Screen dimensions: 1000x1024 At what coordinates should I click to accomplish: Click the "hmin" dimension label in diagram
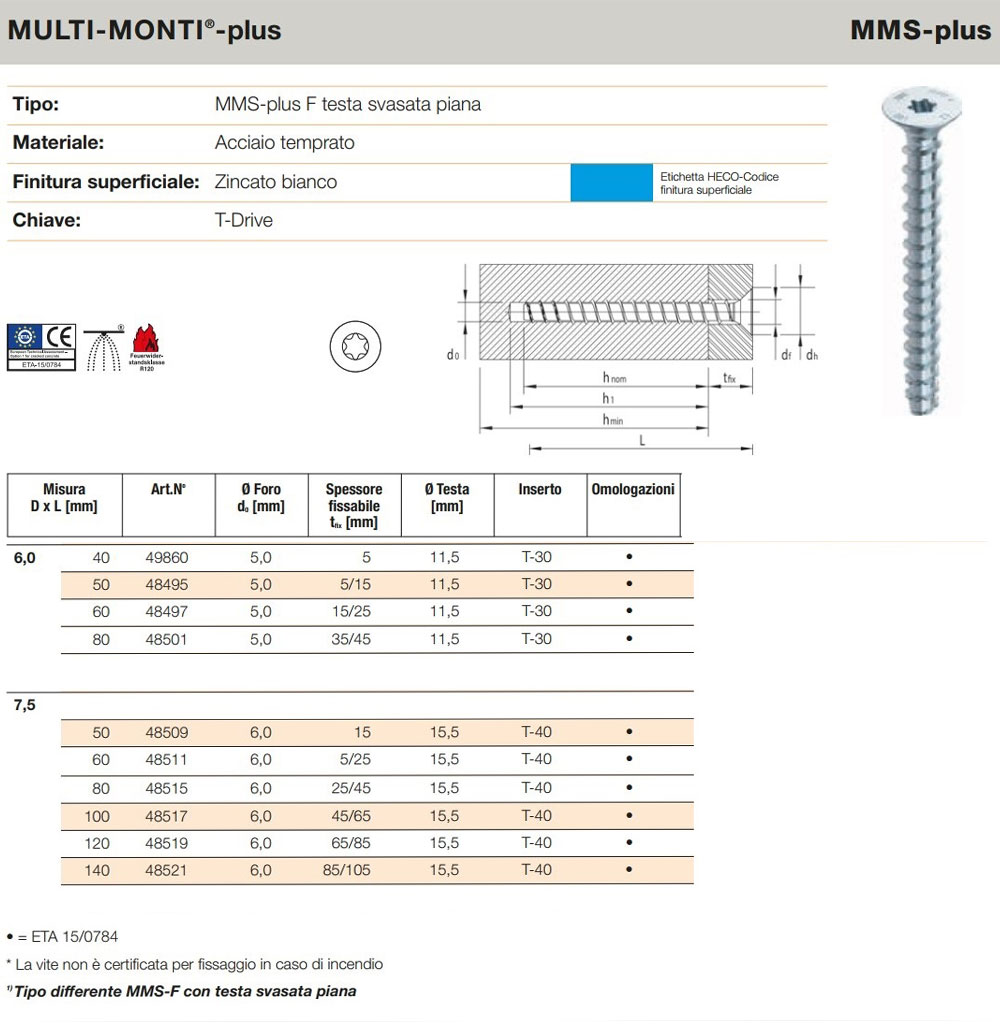613,419
